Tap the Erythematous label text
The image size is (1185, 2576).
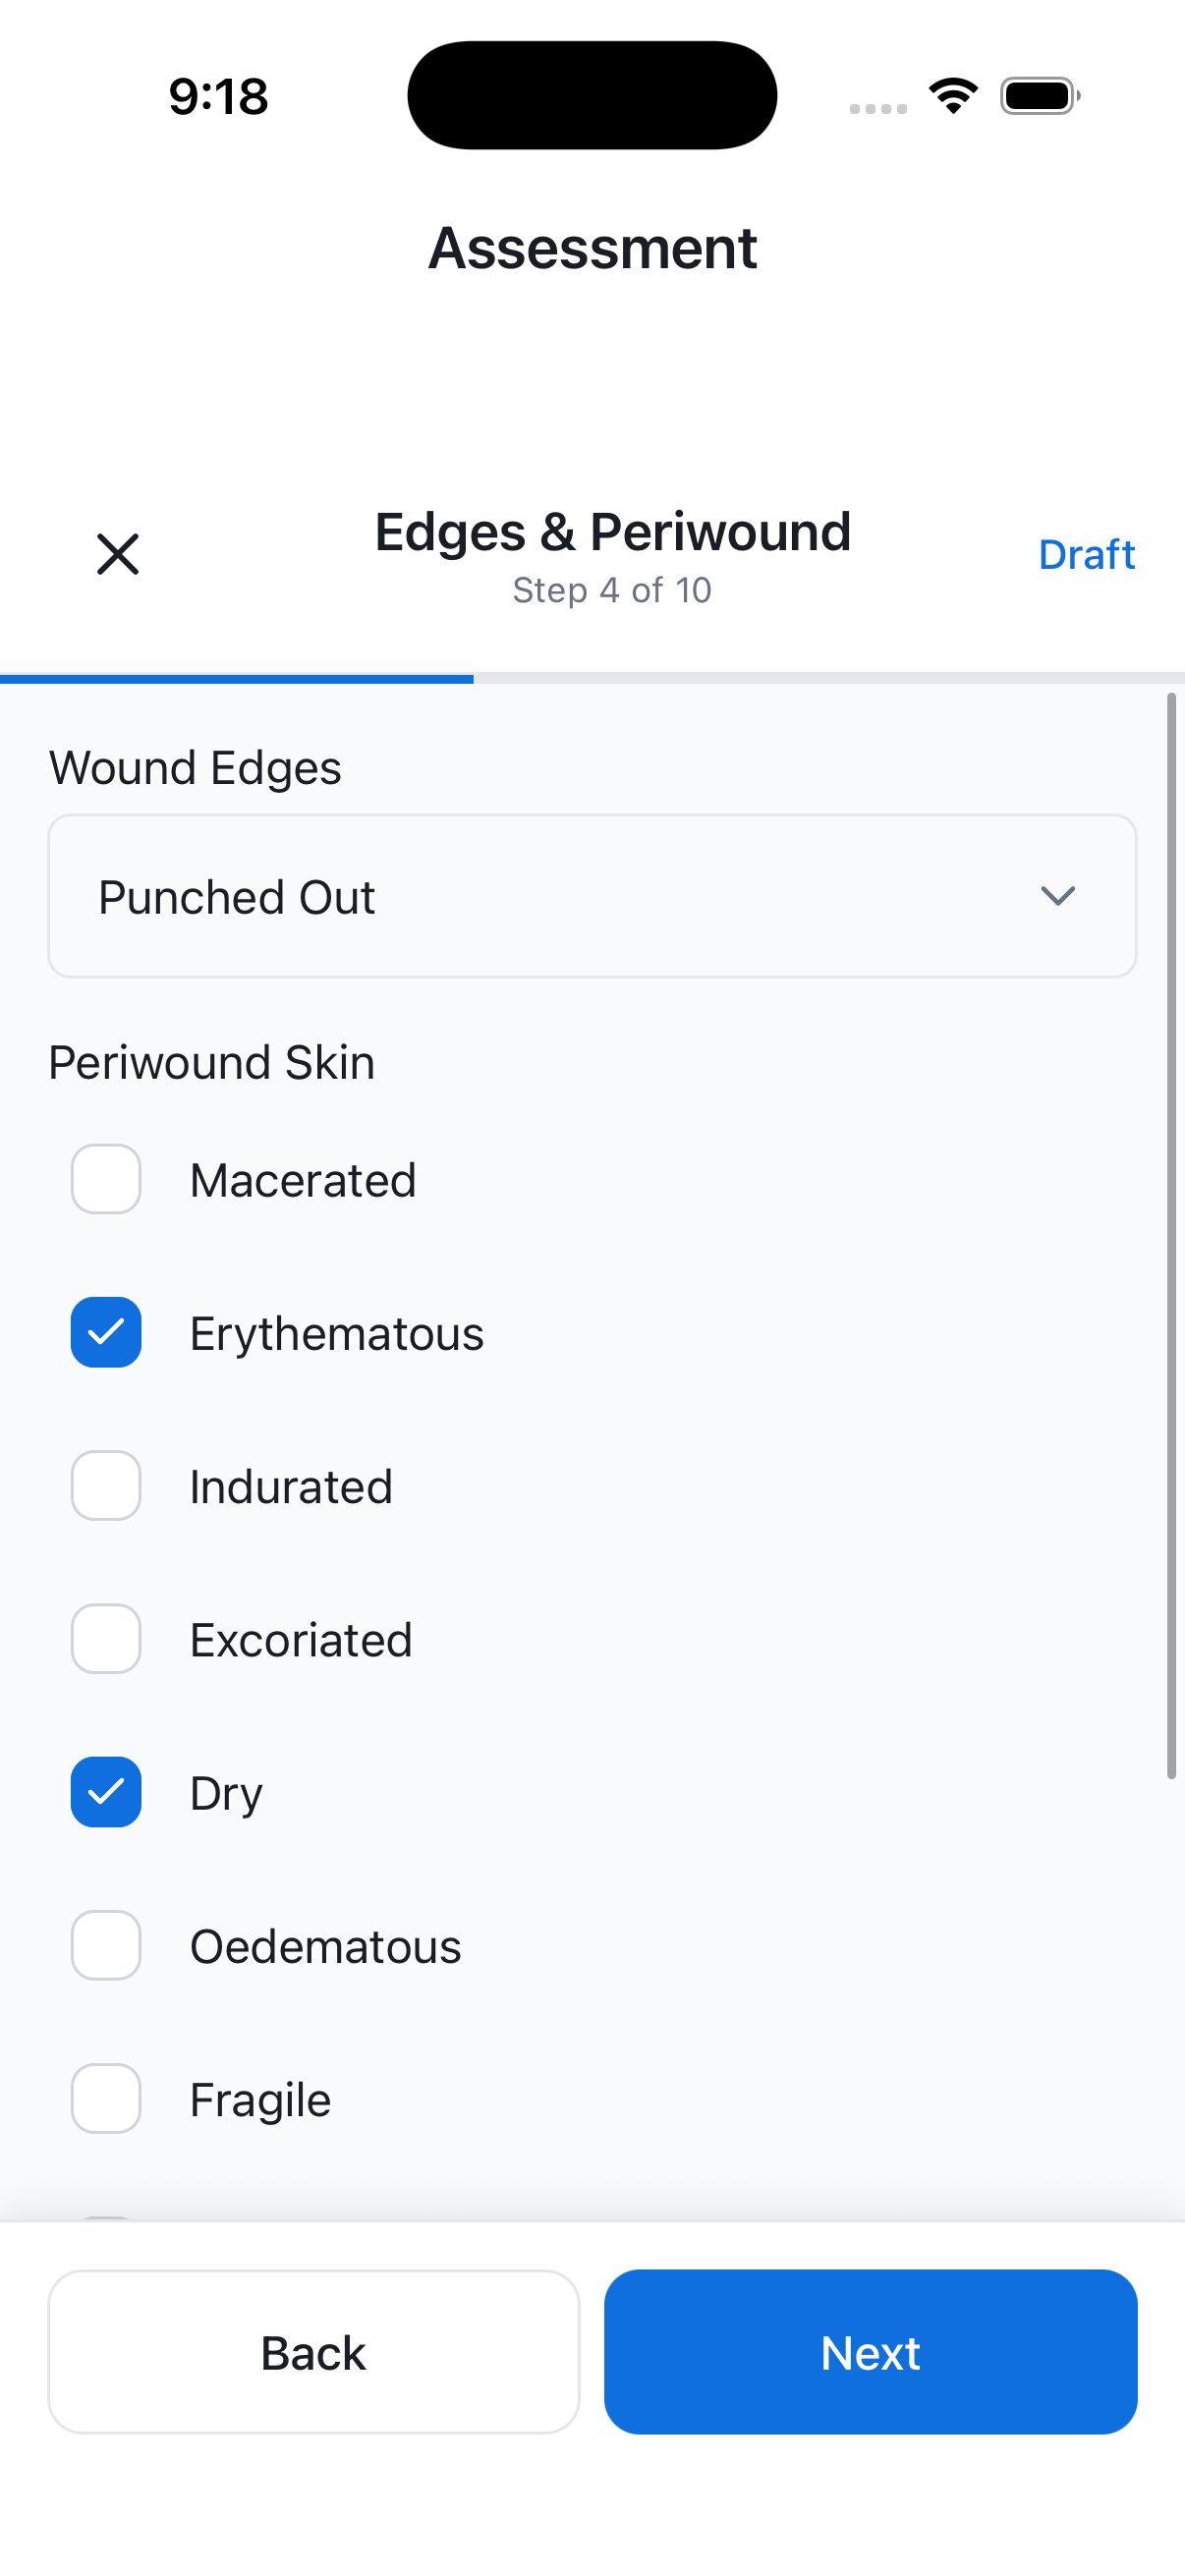pyautogui.click(x=337, y=1334)
